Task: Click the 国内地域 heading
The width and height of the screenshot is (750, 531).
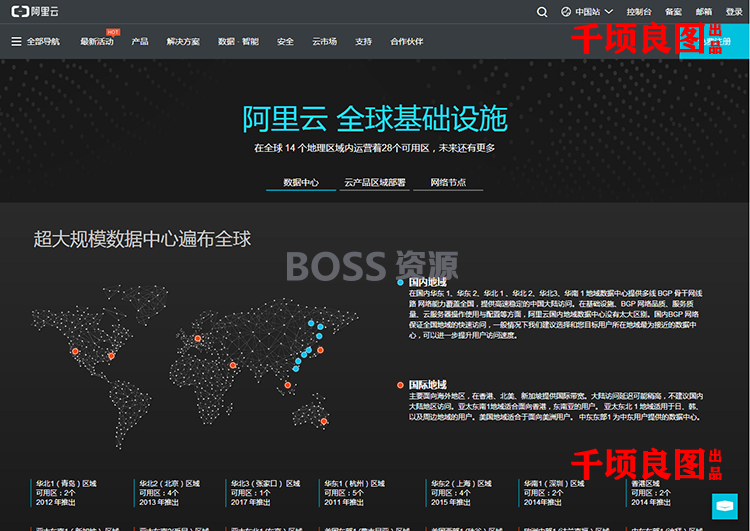Action: tap(427, 282)
